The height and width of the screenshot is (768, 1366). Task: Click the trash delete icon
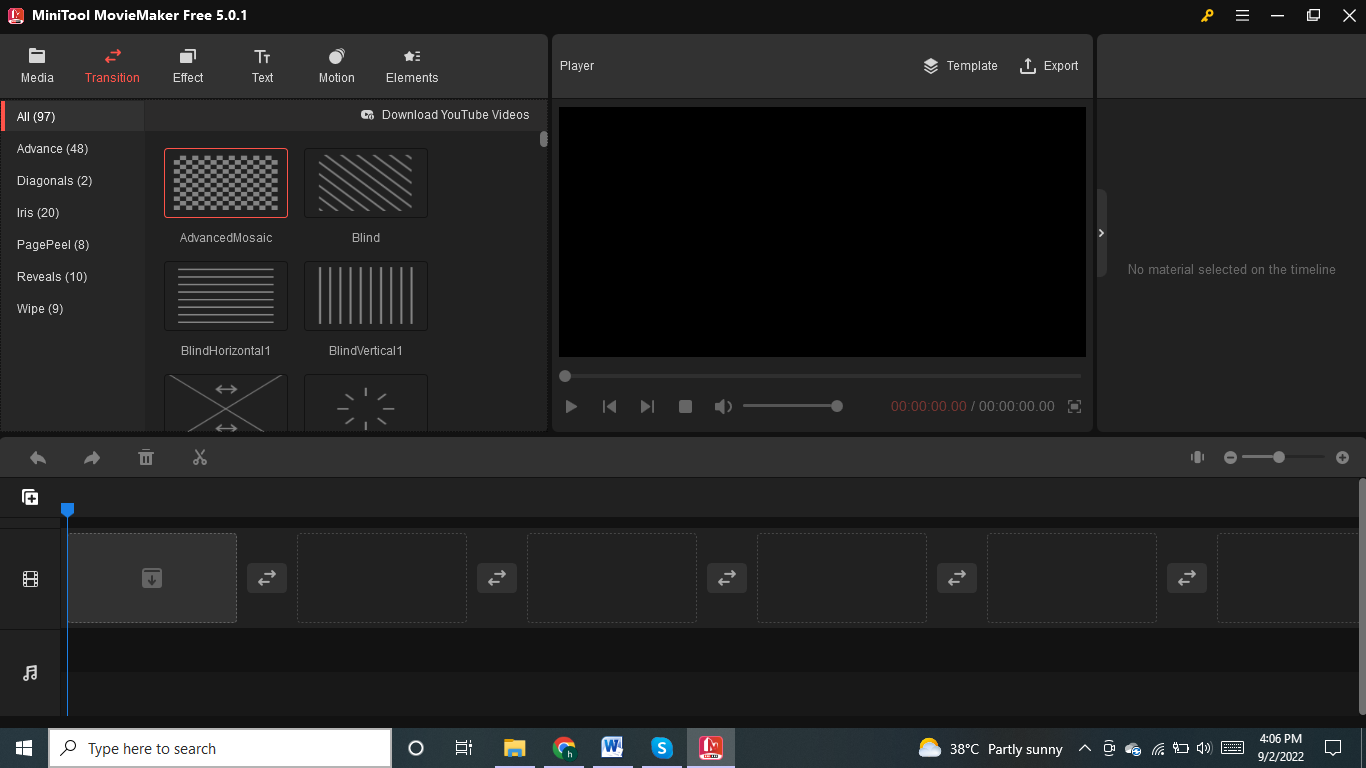[x=146, y=458]
